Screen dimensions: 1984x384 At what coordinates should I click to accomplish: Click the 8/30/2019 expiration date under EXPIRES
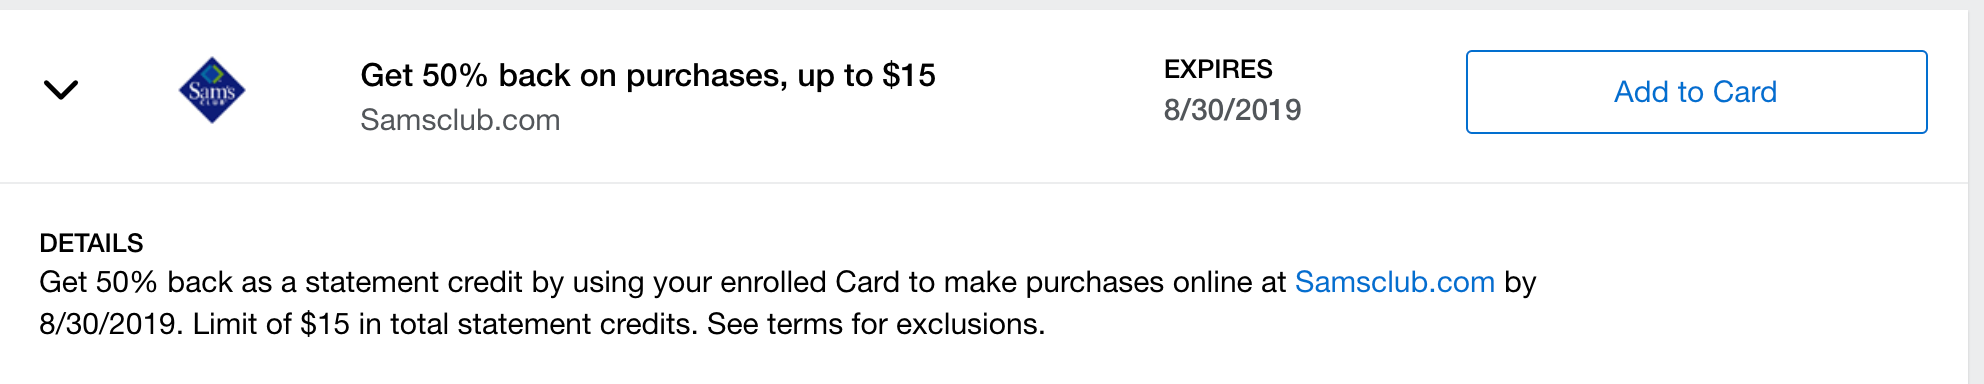coord(1232,110)
